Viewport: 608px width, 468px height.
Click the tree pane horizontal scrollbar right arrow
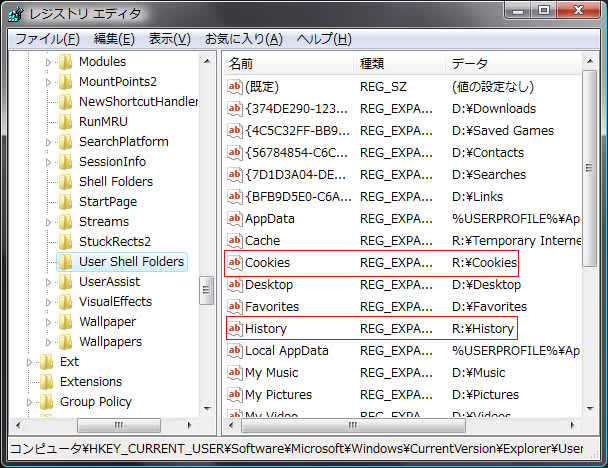tap(189, 425)
